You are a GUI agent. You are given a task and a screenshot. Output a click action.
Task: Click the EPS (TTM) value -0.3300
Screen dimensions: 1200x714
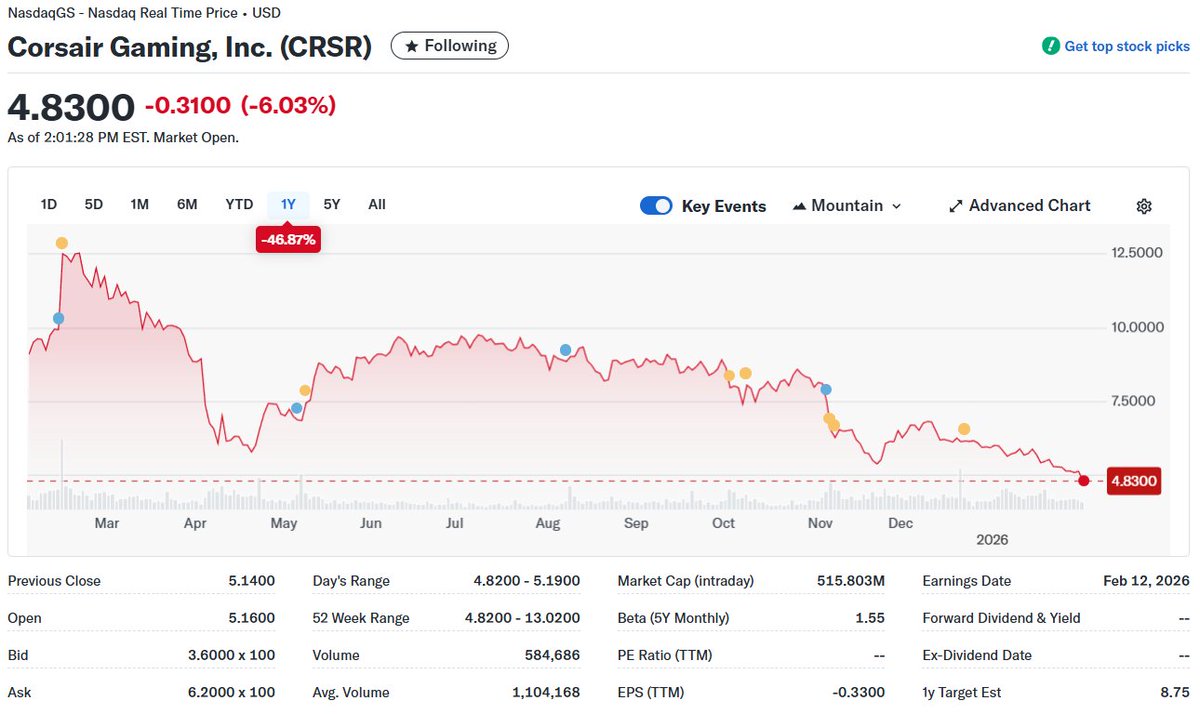click(x=859, y=692)
